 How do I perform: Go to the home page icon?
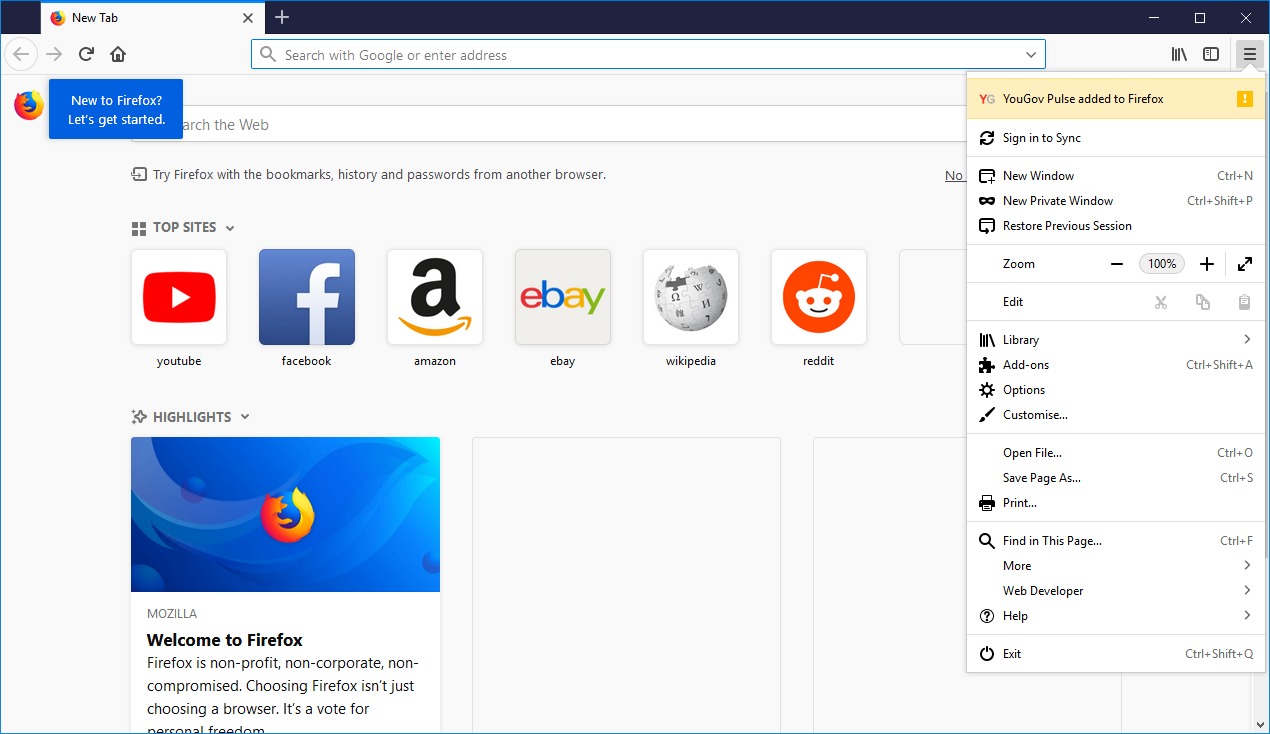118,54
